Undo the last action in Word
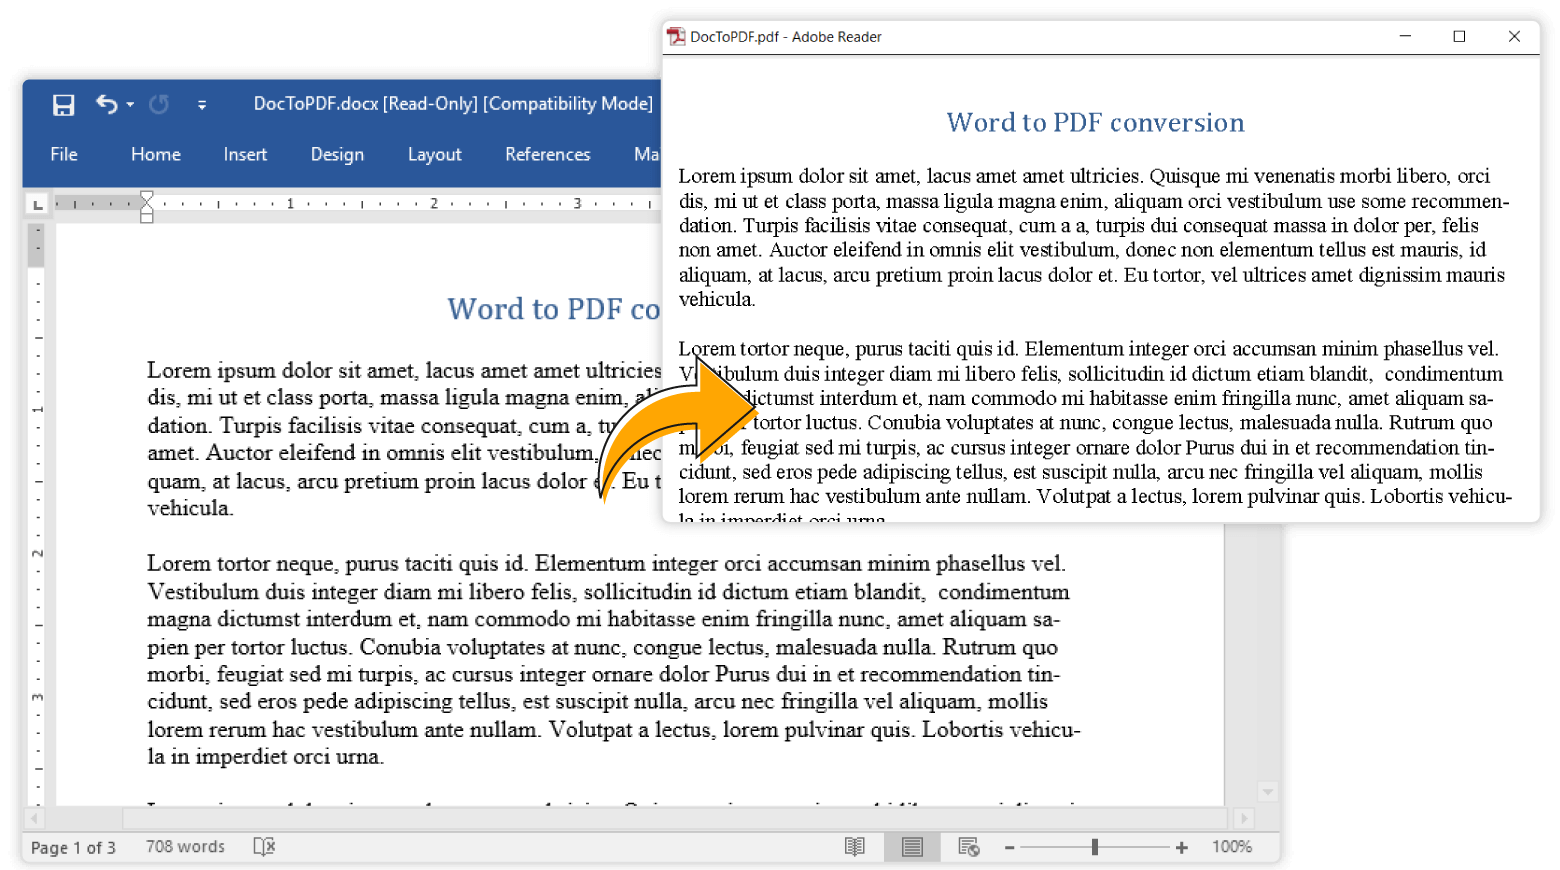 point(106,103)
